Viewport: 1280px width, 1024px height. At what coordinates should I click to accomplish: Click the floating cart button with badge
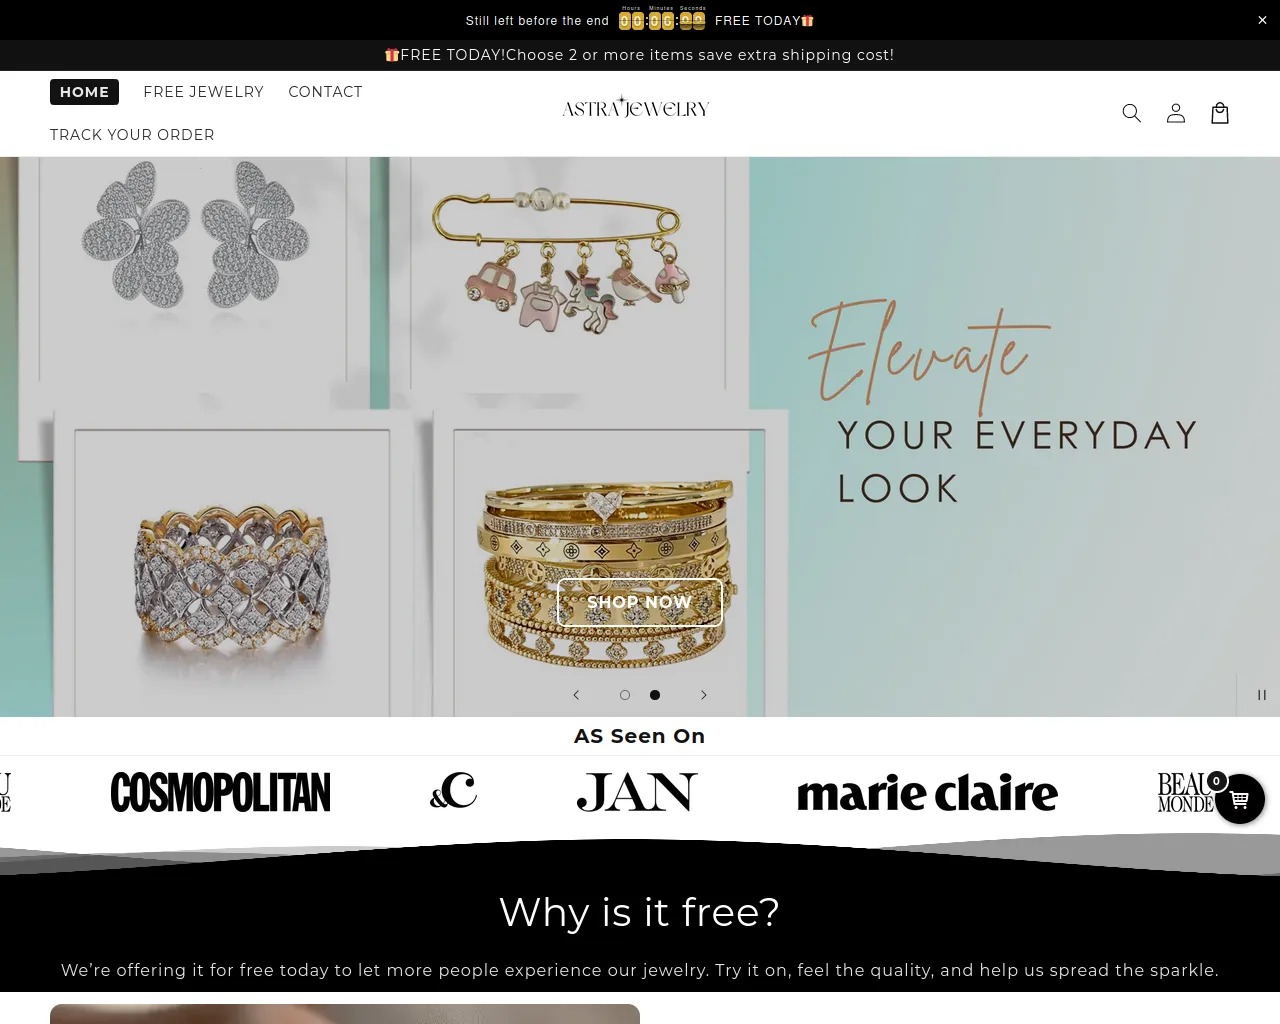coord(1240,799)
